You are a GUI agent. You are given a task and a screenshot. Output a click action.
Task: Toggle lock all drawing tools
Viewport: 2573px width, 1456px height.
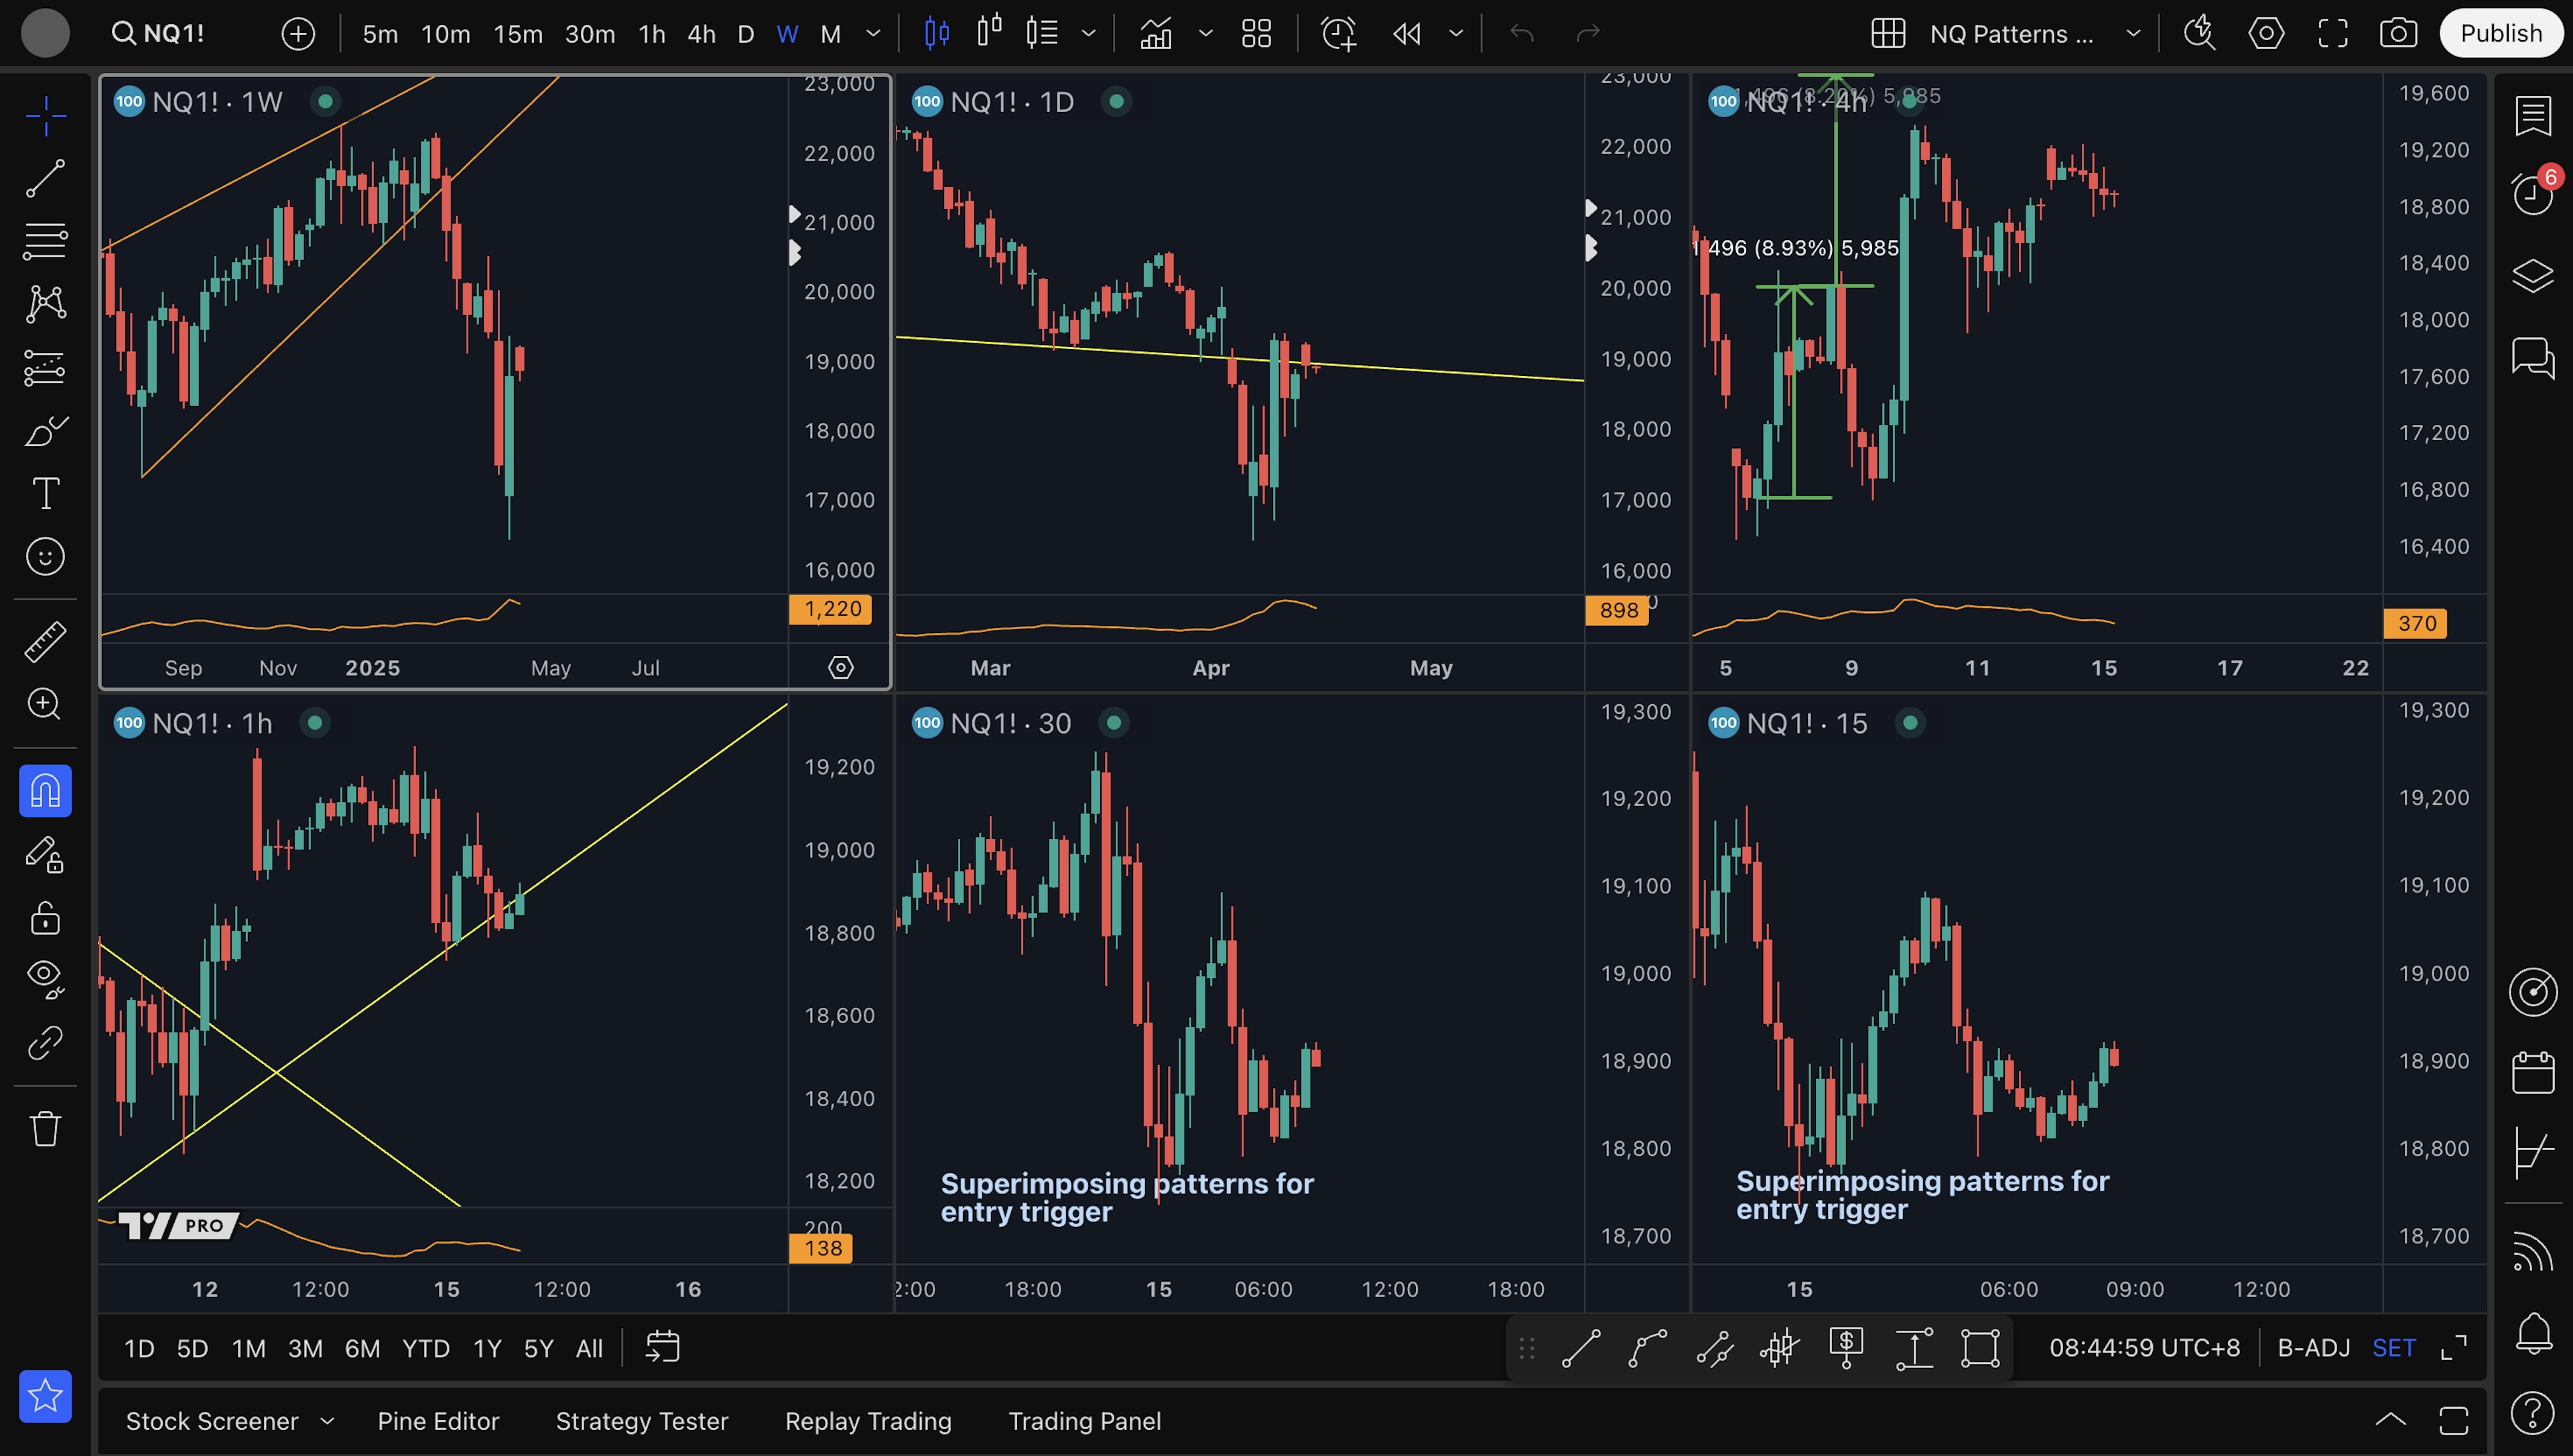[45, 917]
